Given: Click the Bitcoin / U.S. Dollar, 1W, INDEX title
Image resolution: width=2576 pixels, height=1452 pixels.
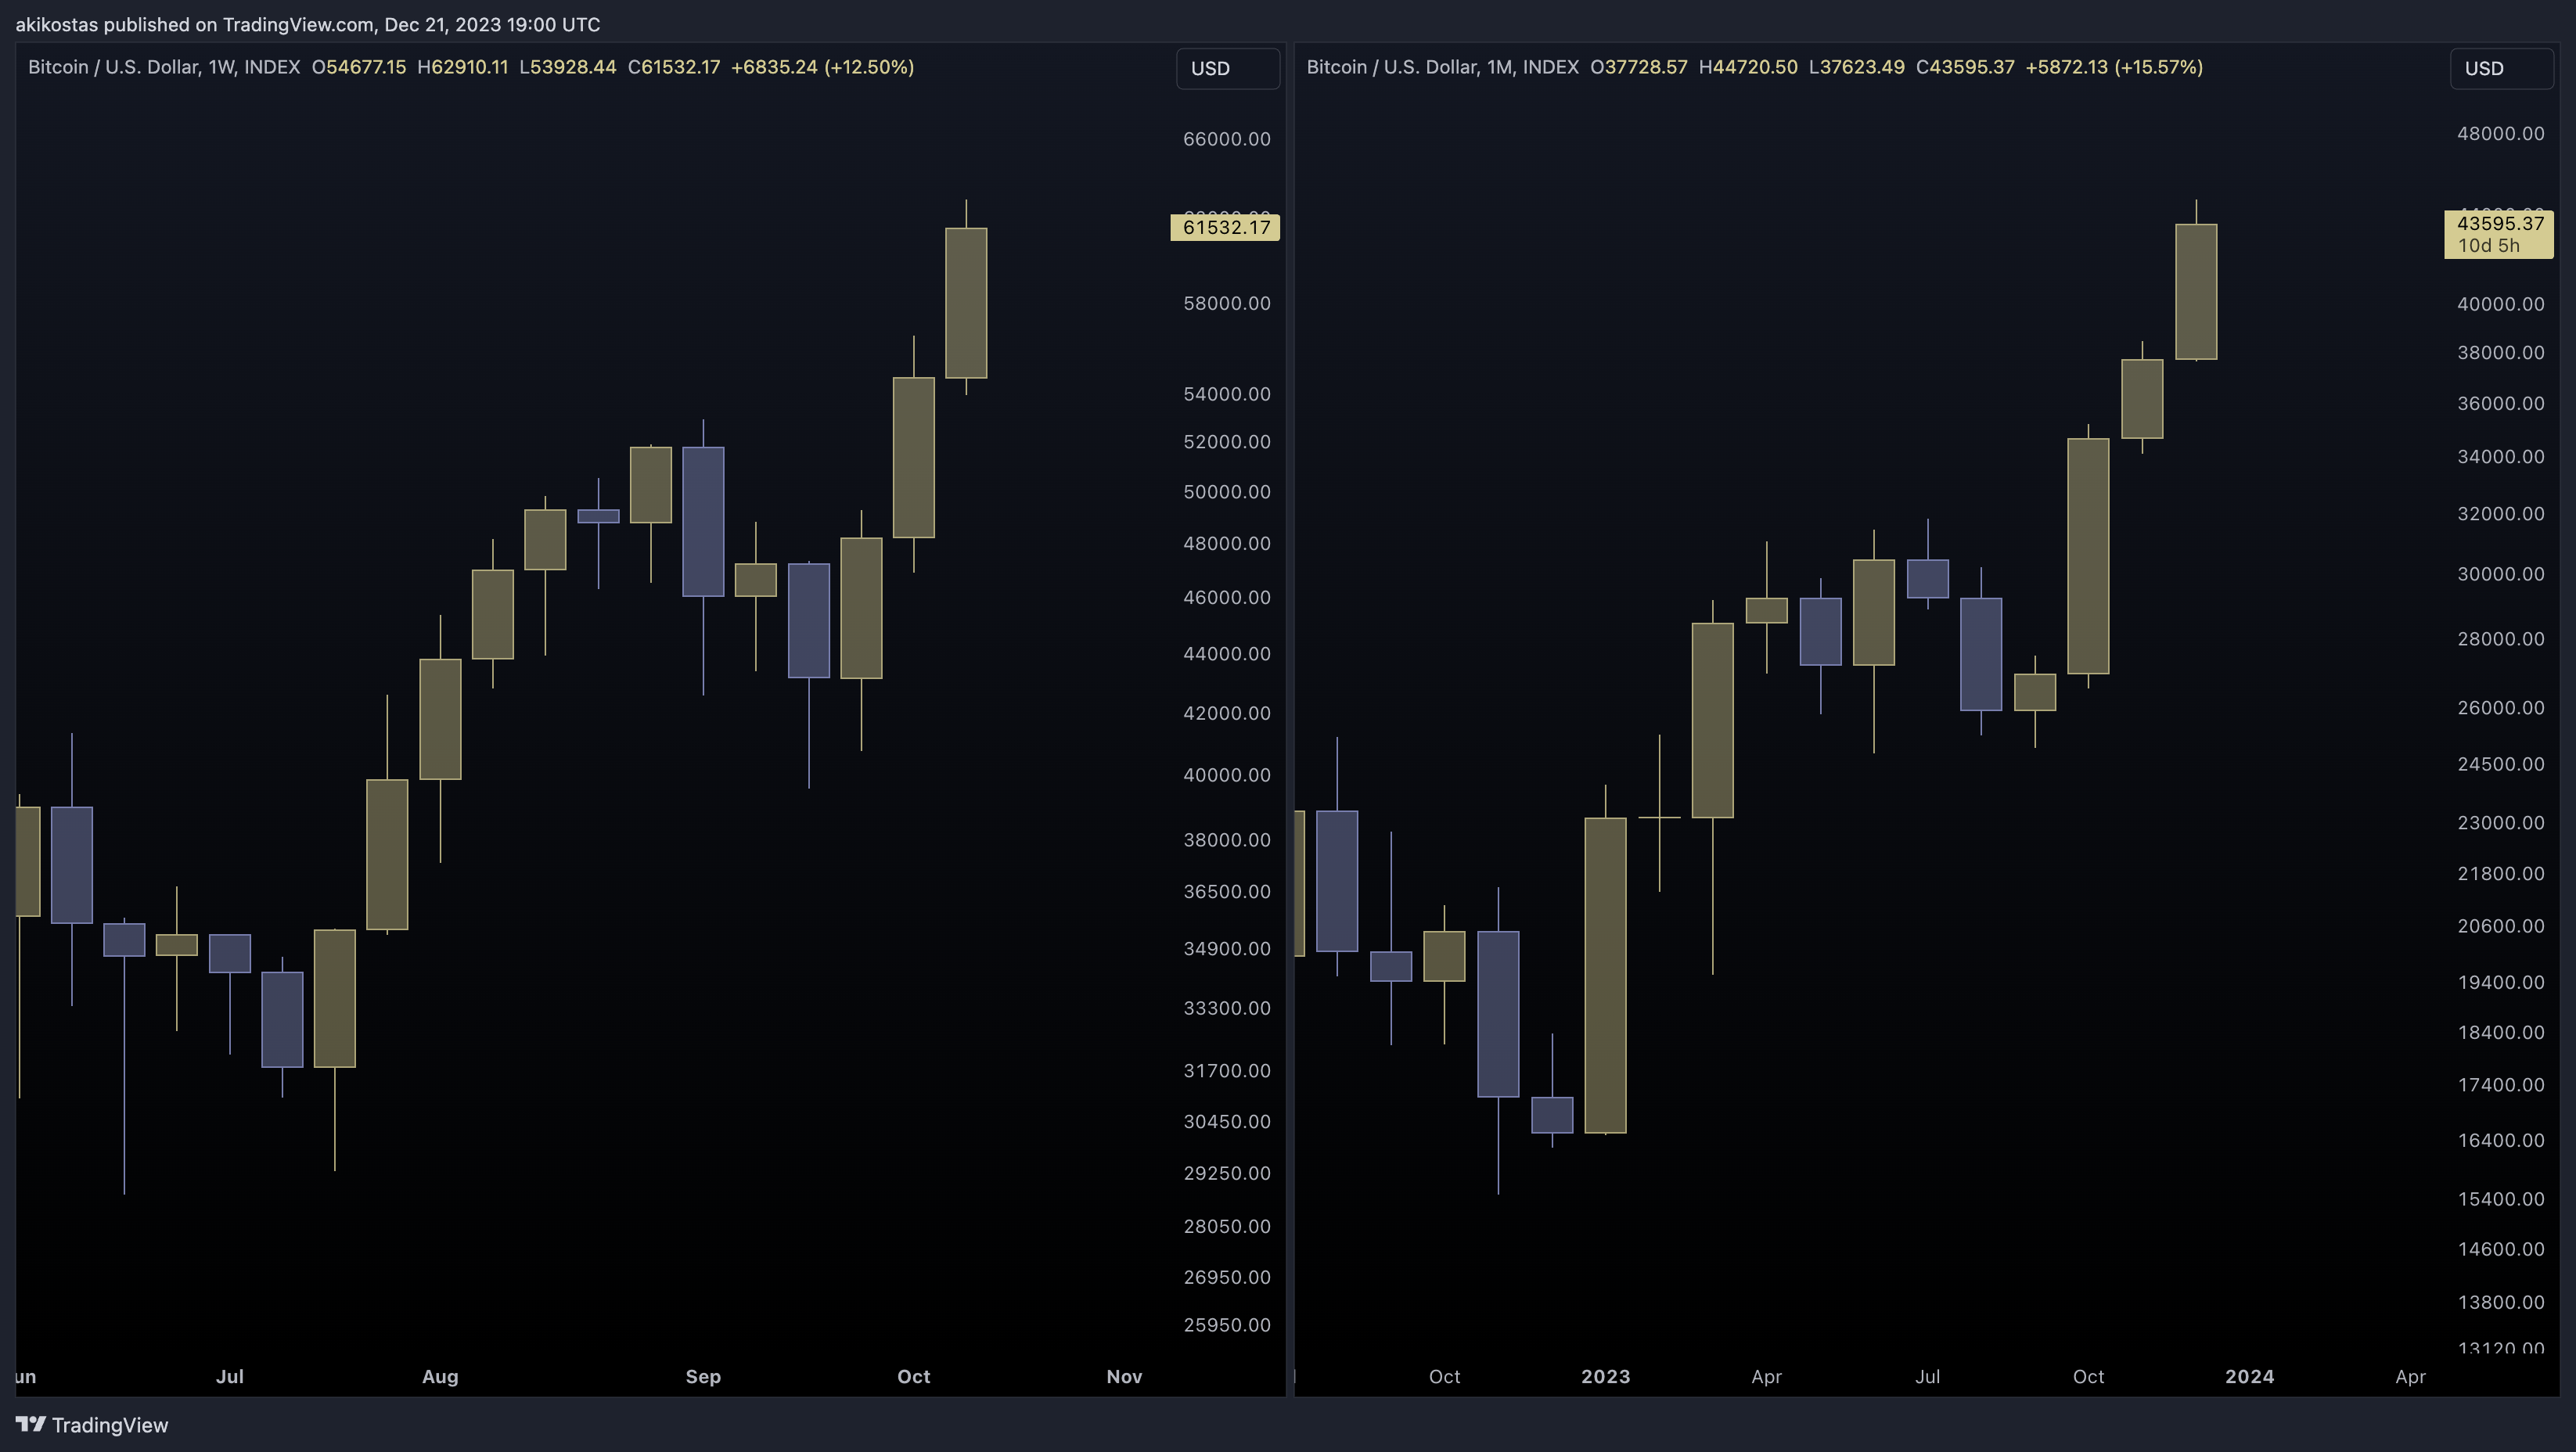Looking at the screenshot, I should click(x=164, y=67).
